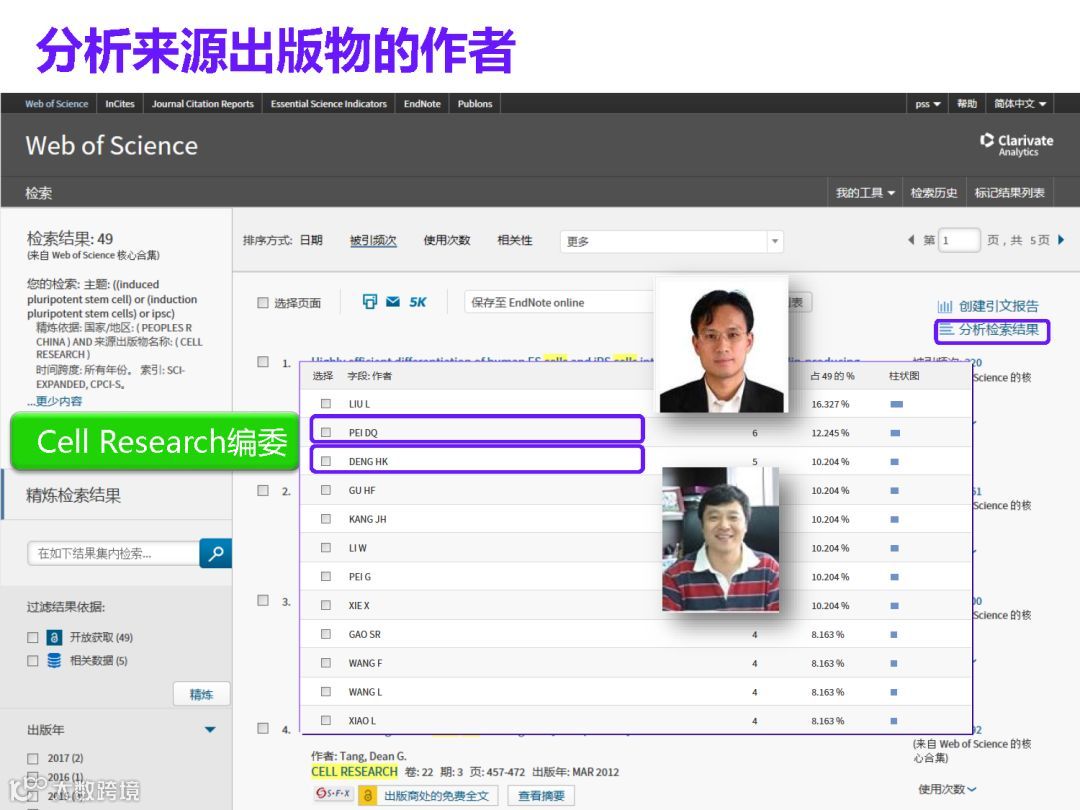Click the CELL RESEARCH journal name
The height and width of the screenshot is (810, 1080).
pos(354,772)
